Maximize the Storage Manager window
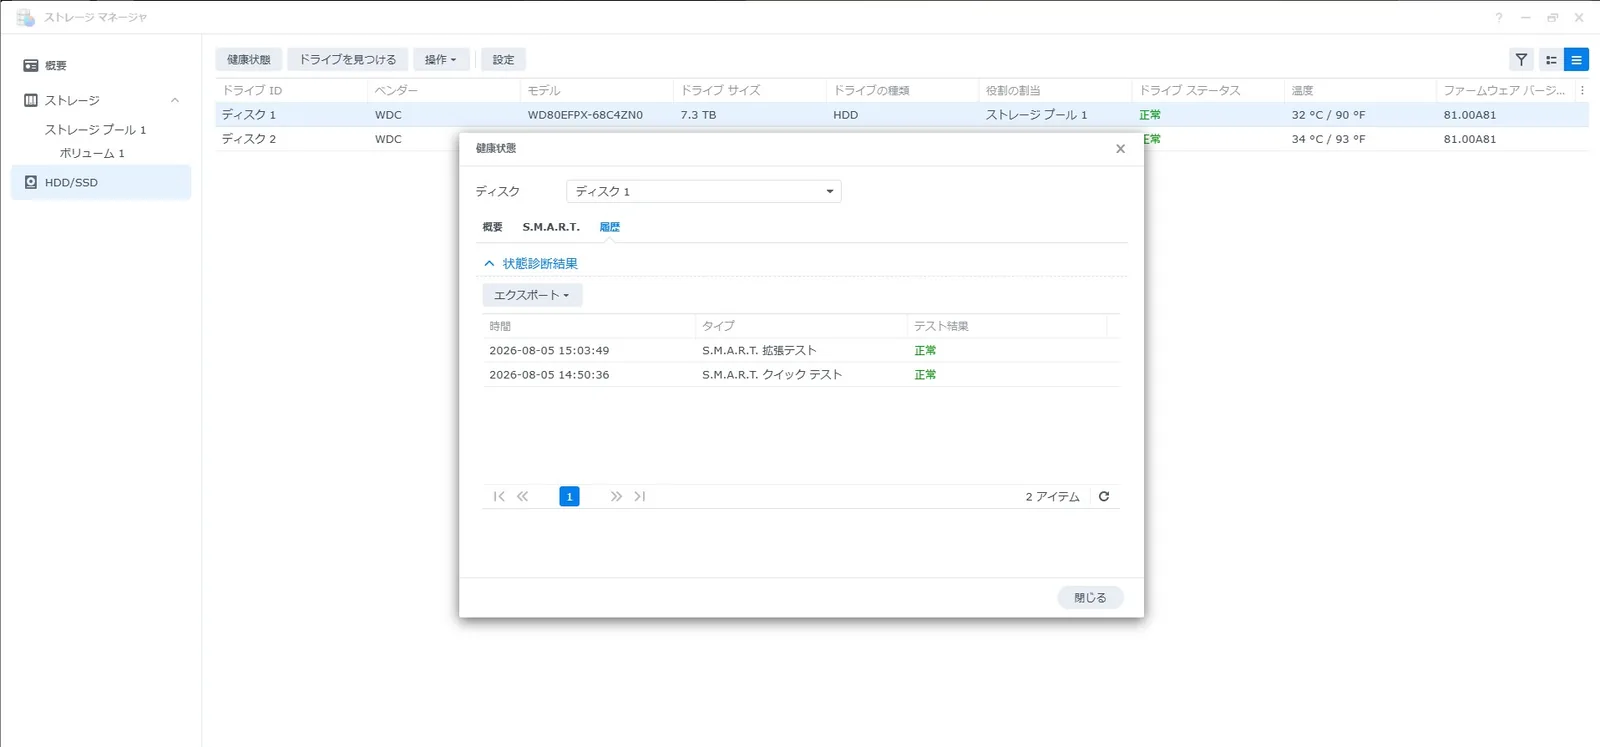Viewport: 1600px width, 747px height. (x=1552, y=18)
